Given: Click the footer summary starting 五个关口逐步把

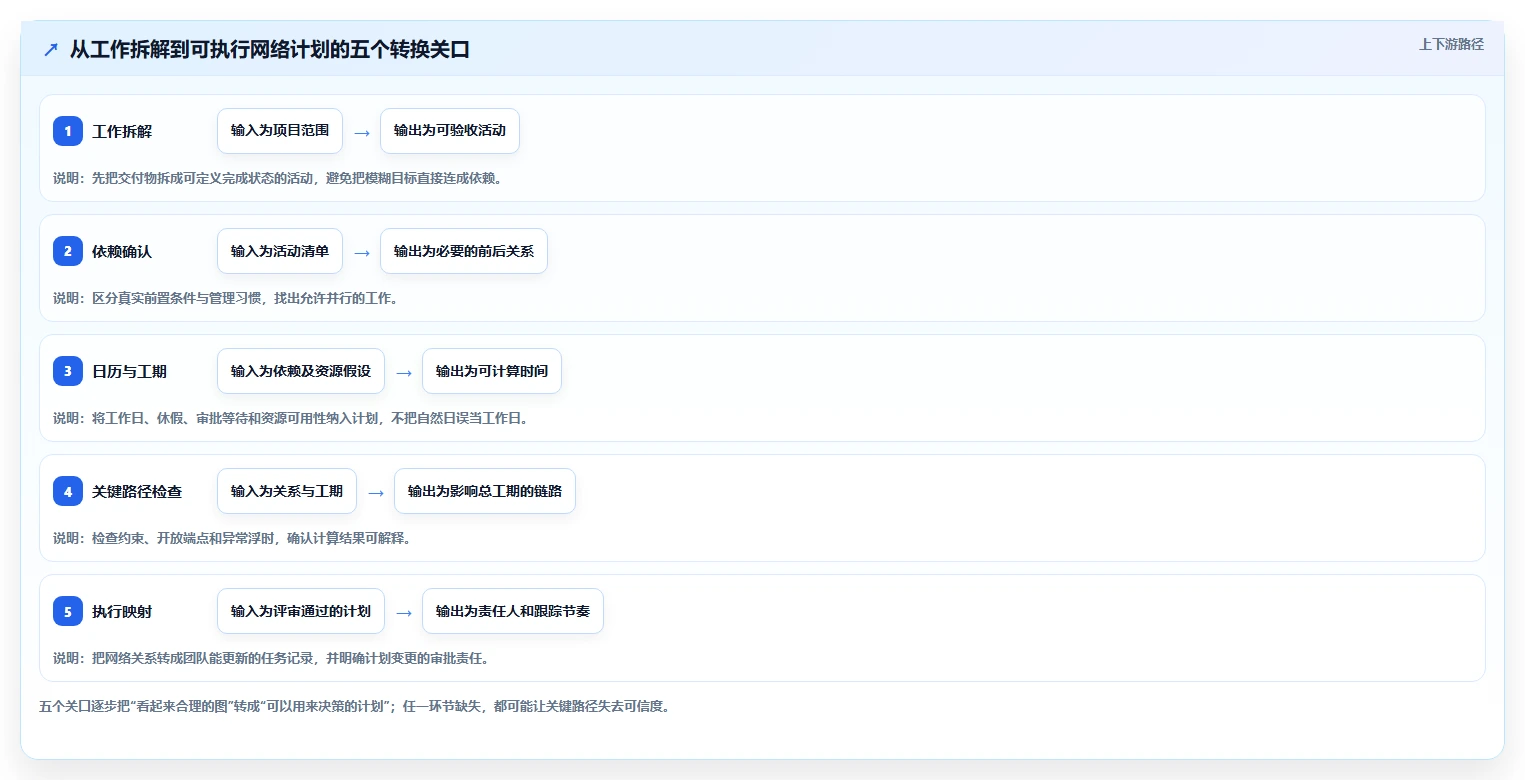Looking at the screenshot, I should click(354, 706).
